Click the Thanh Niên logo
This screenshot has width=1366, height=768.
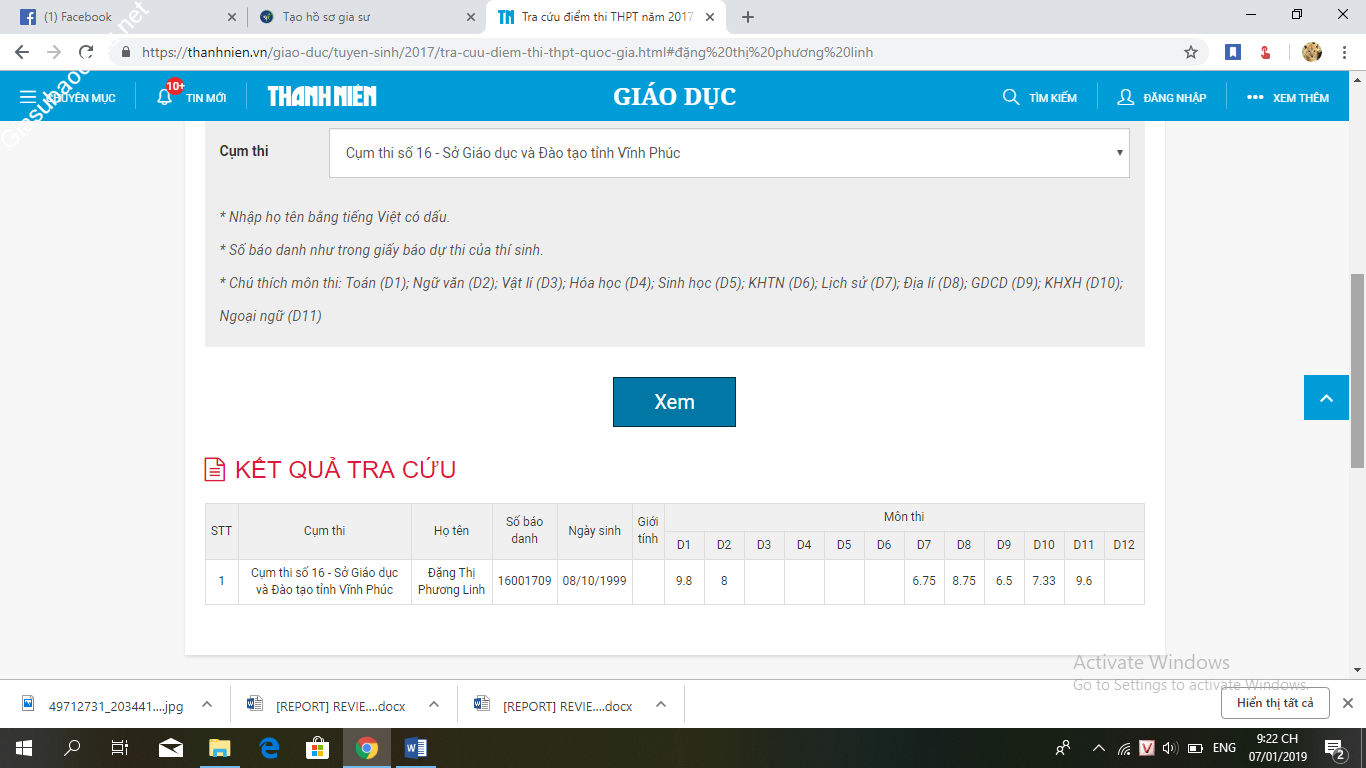point(322,97)
